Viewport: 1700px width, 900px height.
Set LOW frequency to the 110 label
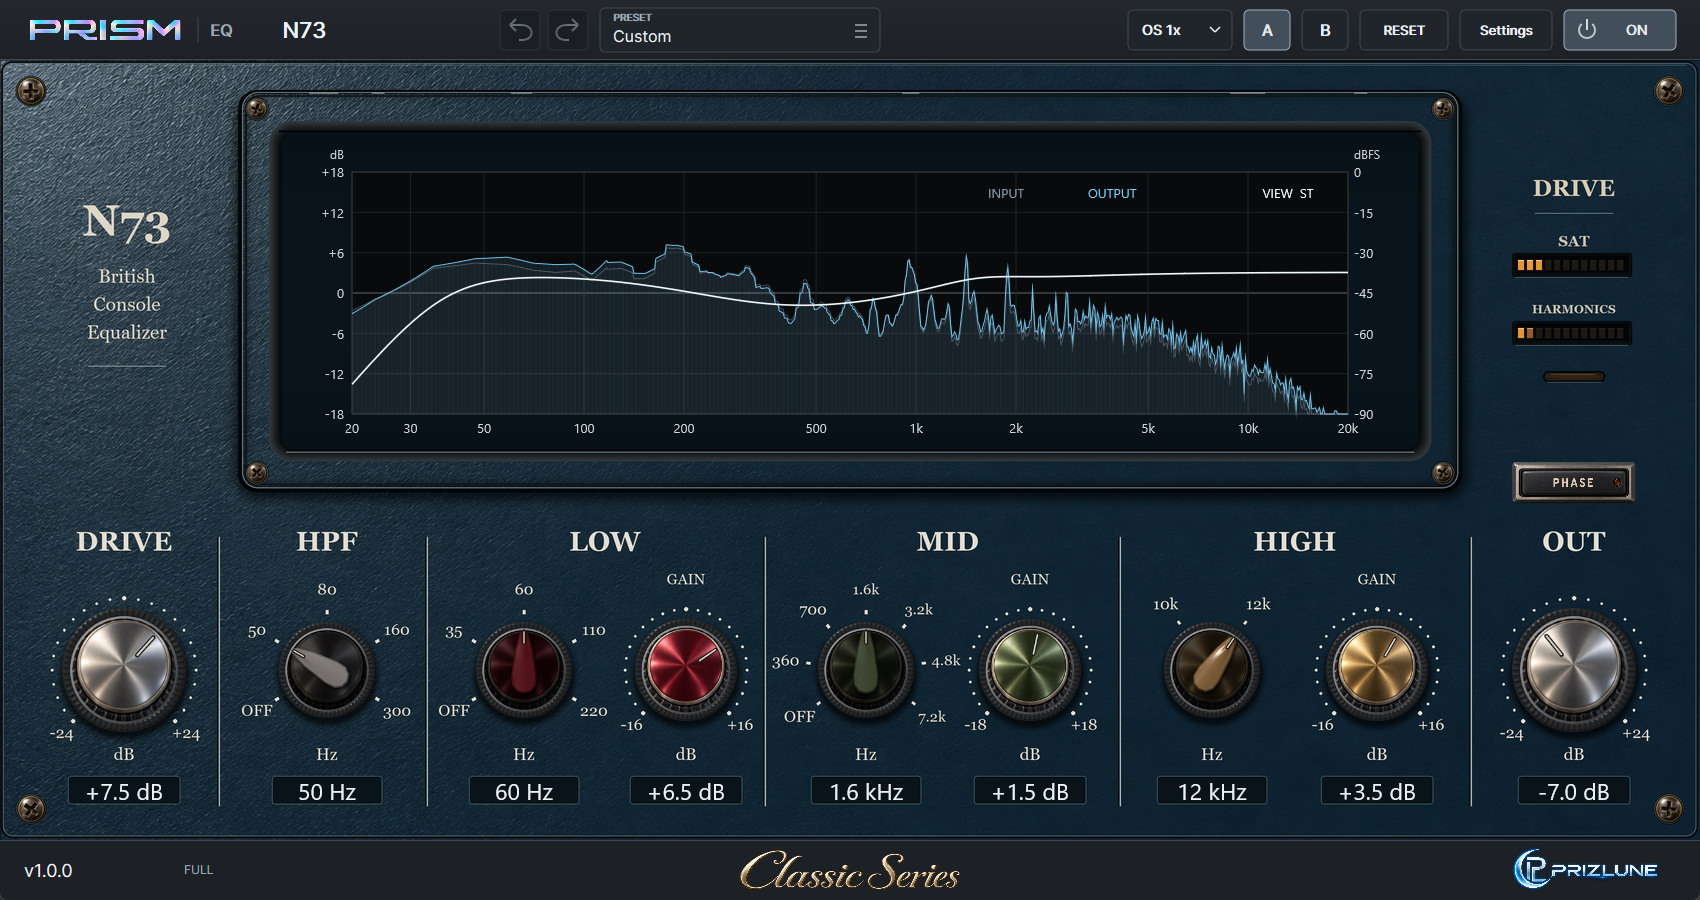(x=594, y=630)
